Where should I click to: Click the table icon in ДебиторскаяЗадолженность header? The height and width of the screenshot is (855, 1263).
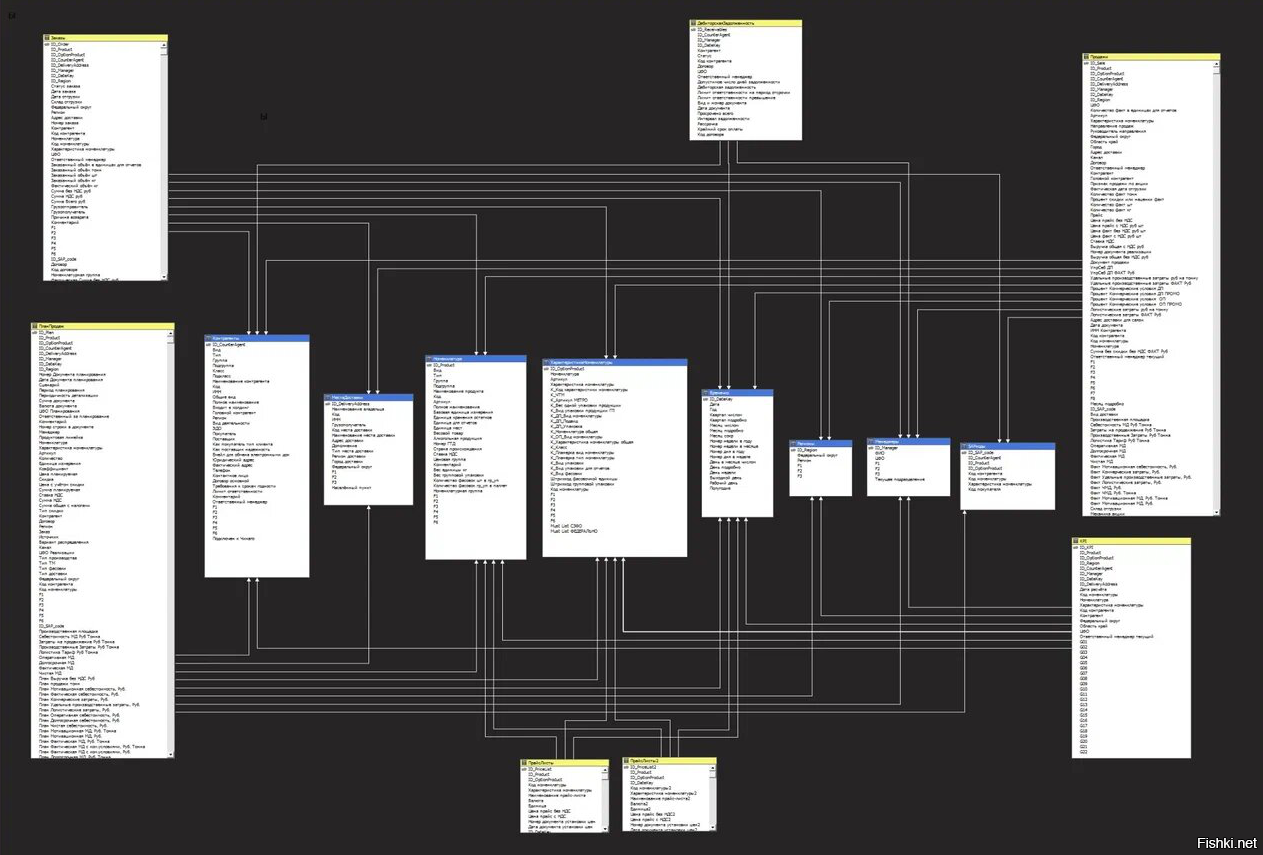[694, 23]
